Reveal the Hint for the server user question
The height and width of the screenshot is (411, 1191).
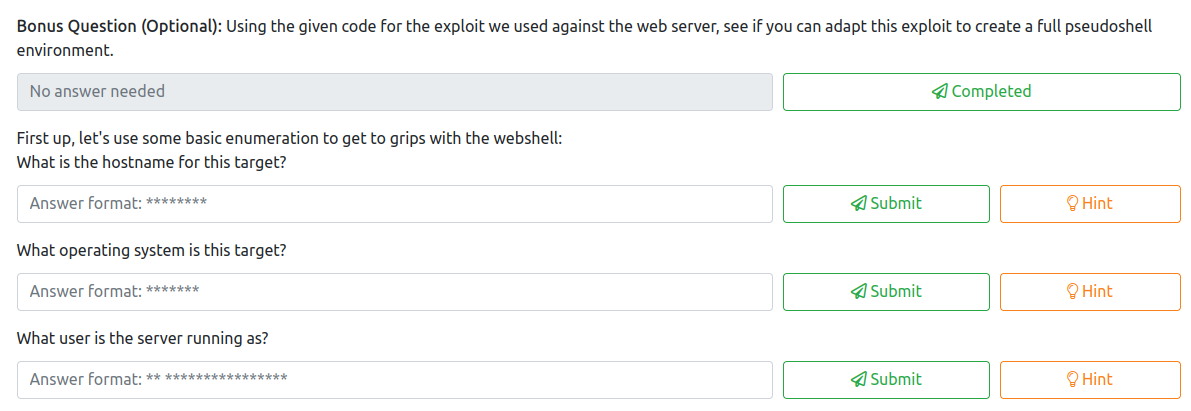click(x=1090, y=380)
